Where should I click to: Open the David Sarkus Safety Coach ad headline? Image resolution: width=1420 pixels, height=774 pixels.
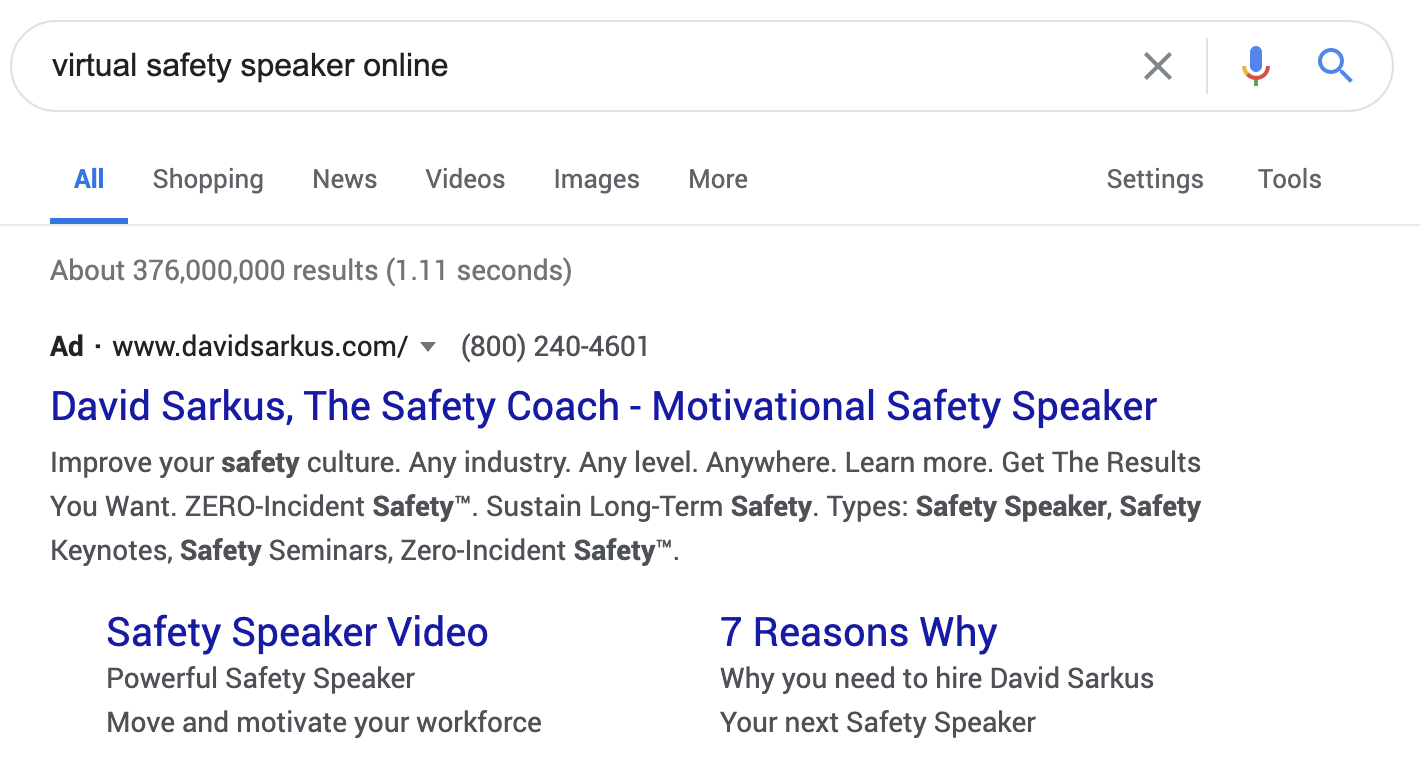tap(603, 407)
